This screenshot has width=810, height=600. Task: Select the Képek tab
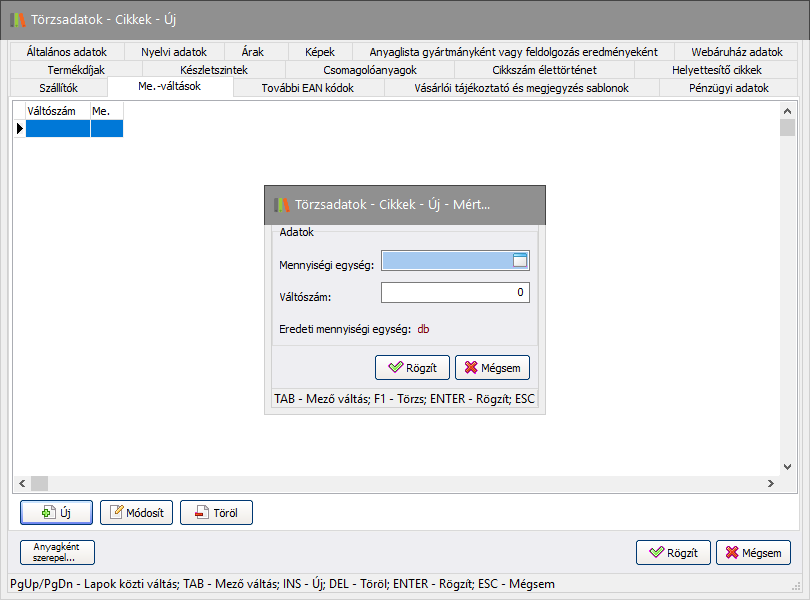coord(320,52)
